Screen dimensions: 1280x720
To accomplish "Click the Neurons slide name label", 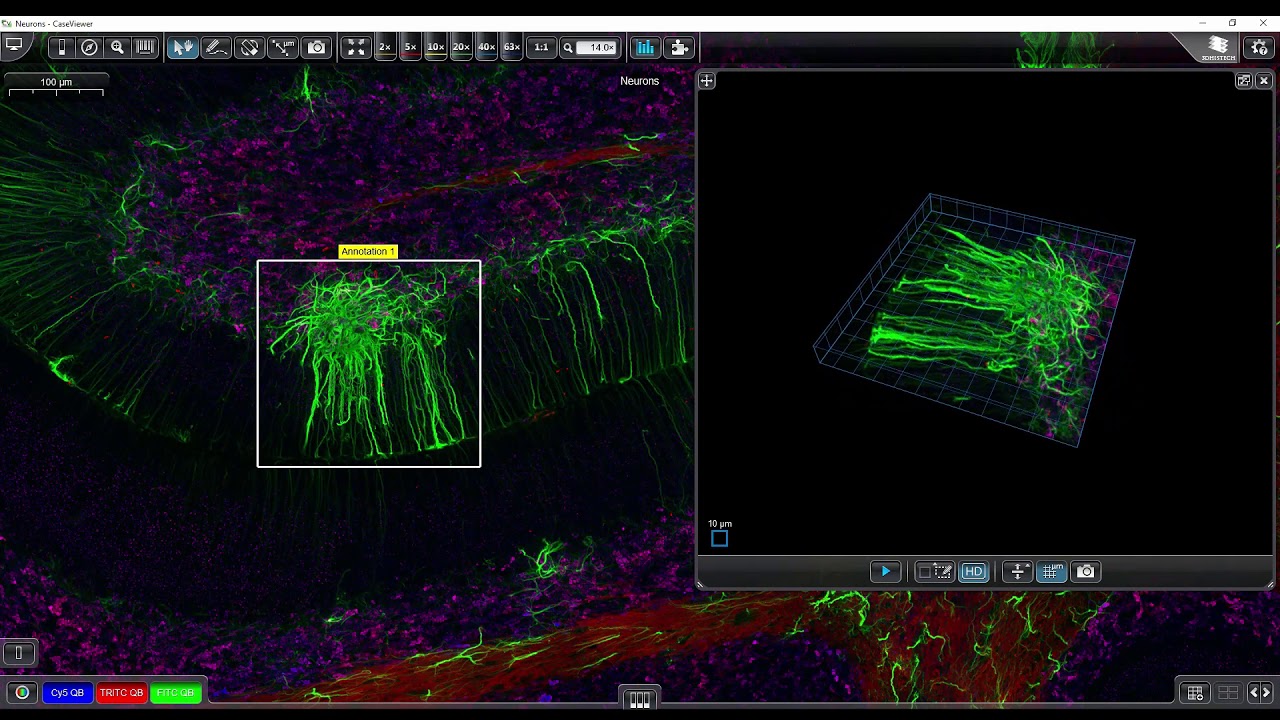I will pyautogui.click(x=639, y=81).
